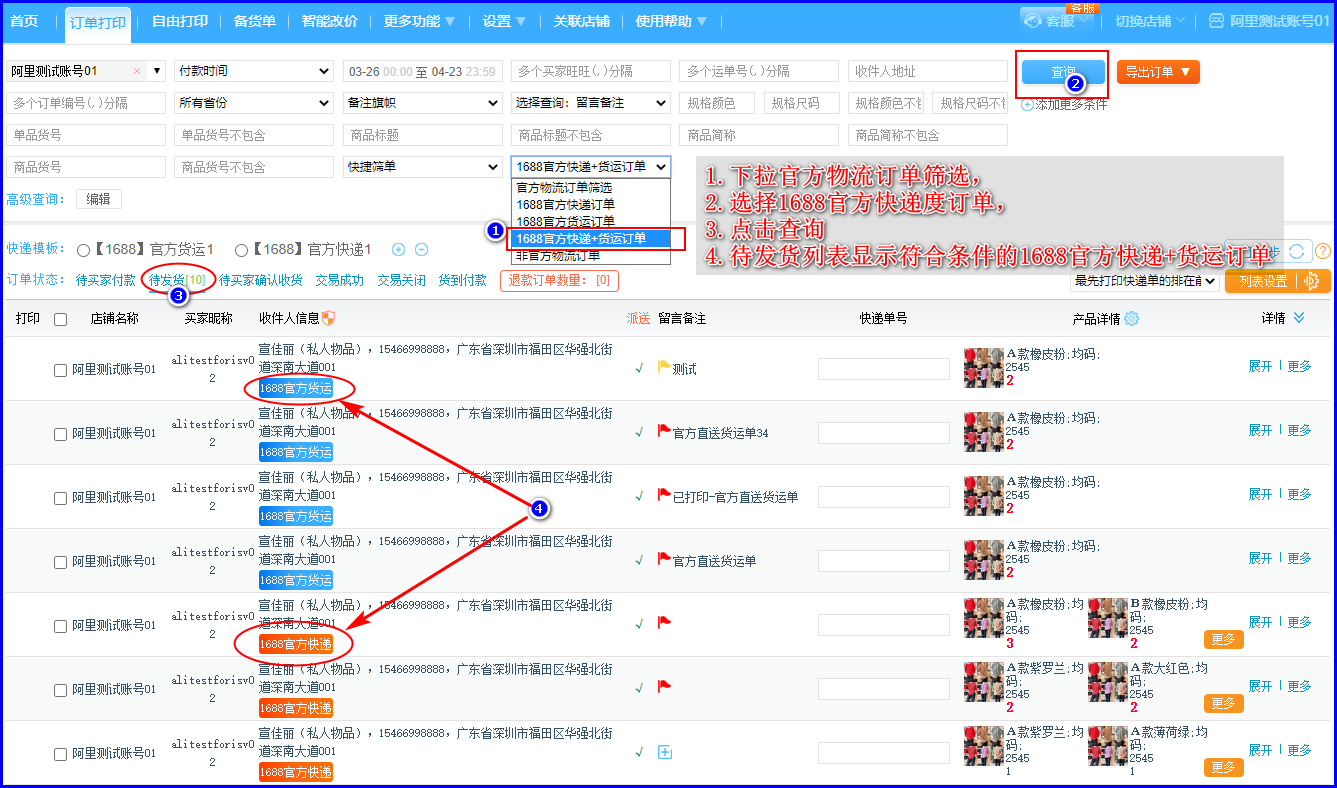Click the store icon beside 阿里测试账号01 in header

pyautogui.click(x=1216, y=20)
